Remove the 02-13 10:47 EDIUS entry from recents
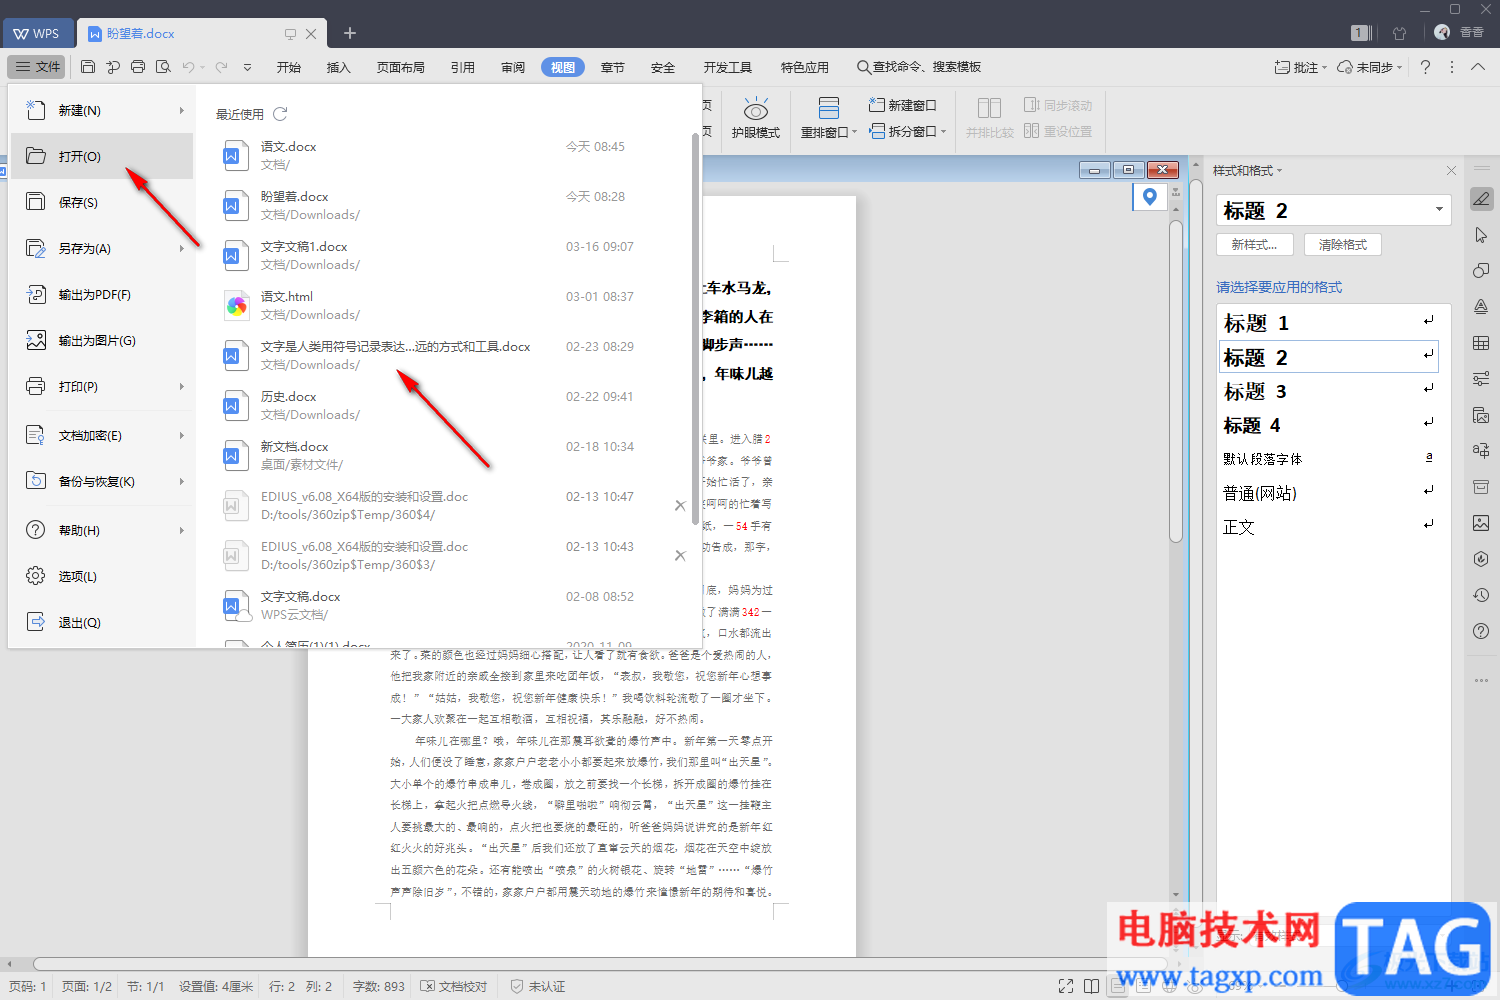Viewport: 1500px width, 1000px height. click(680, 506)
